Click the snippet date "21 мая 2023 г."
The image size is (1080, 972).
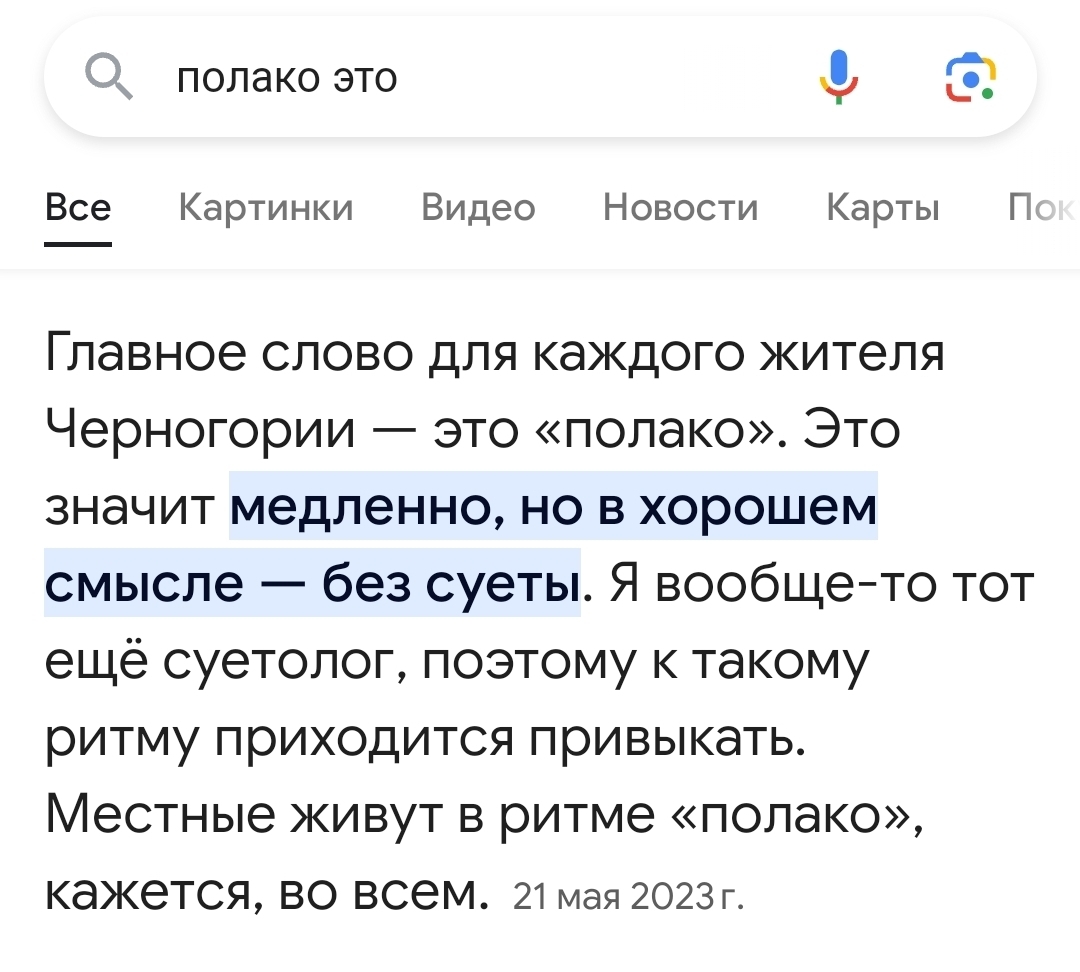pyautogui.click(x=628, y=893)
